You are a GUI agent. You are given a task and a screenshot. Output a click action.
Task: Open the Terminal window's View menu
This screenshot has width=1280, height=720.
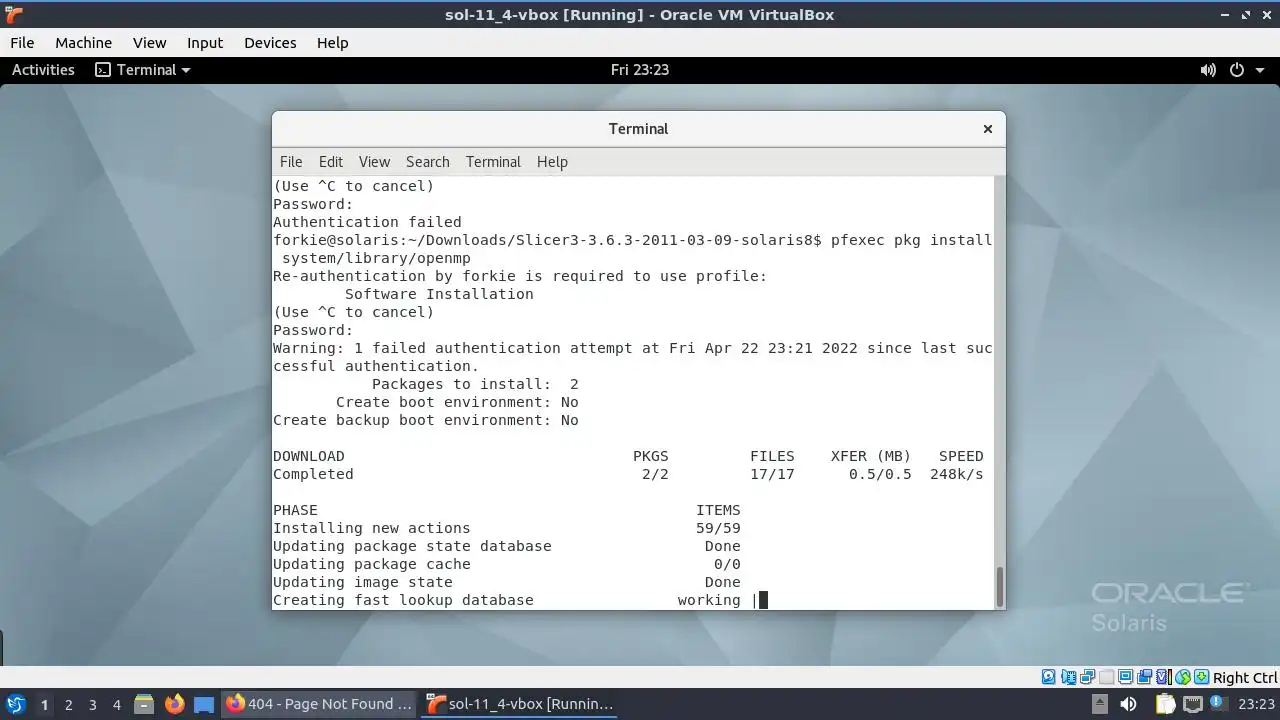[x=374, y=162]
